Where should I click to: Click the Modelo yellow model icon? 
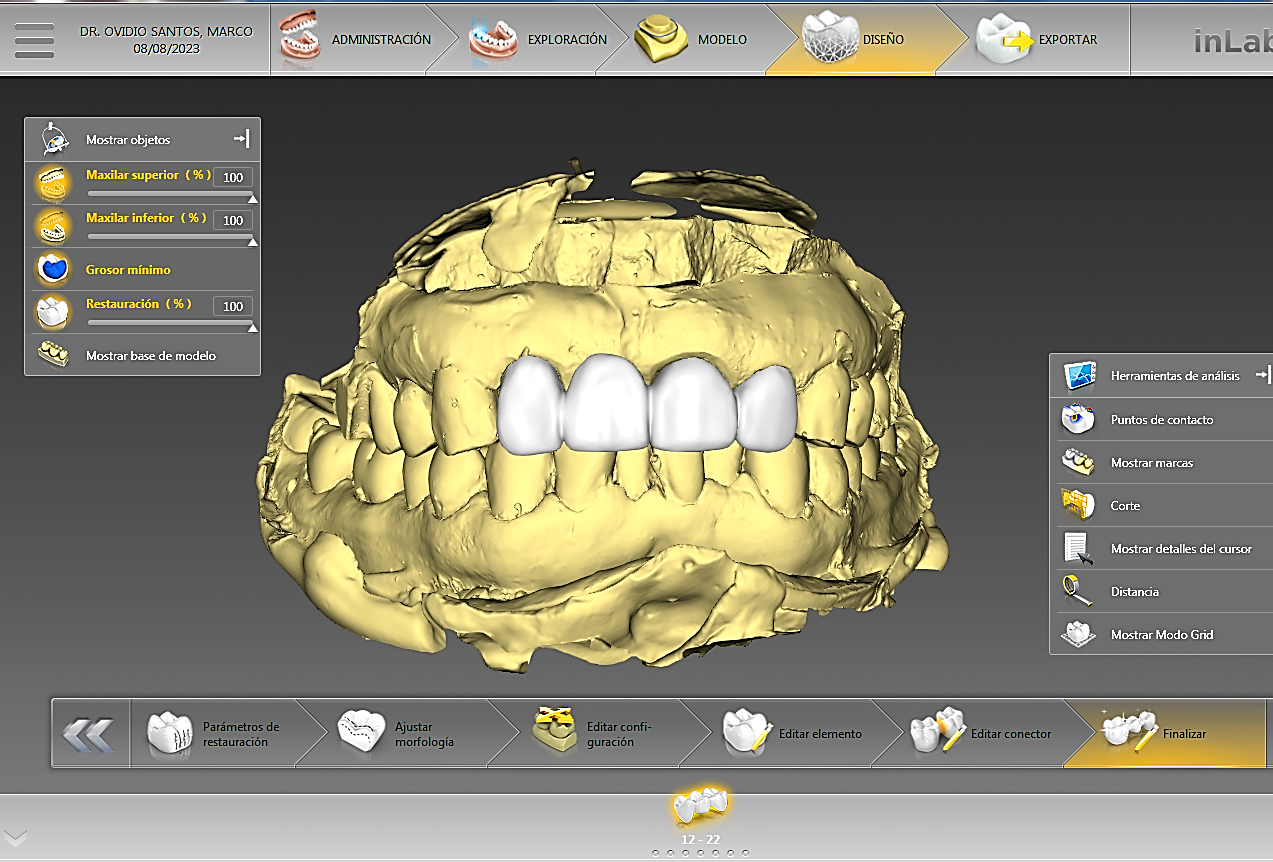(659, 39)
